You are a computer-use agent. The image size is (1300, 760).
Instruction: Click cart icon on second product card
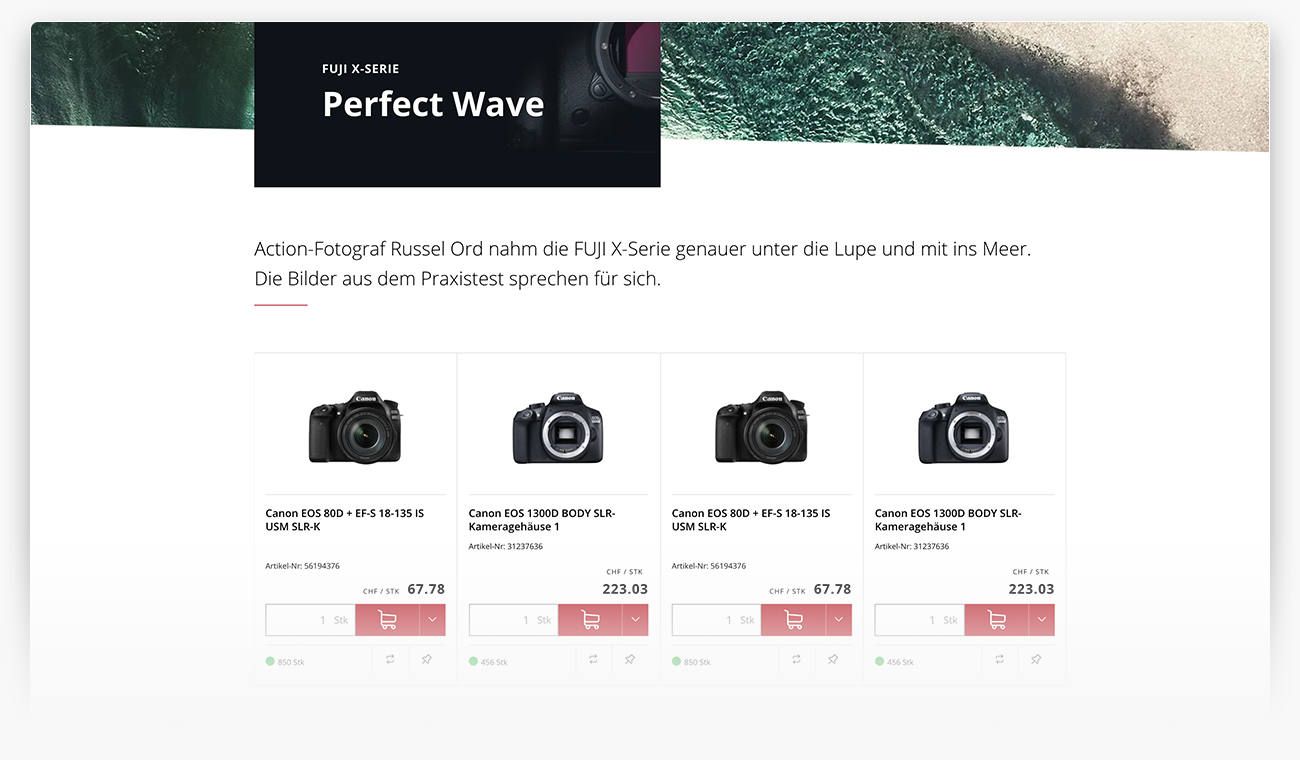tap(590, 620)
